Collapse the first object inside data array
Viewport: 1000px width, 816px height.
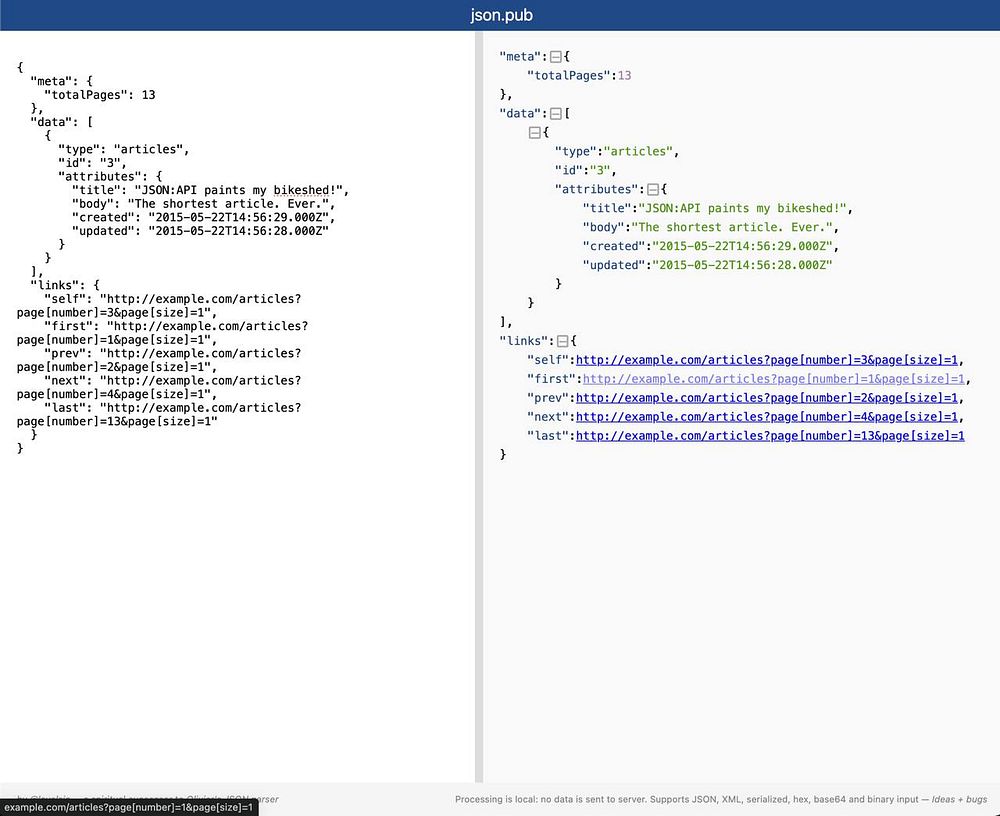click(x=534, y=133)
